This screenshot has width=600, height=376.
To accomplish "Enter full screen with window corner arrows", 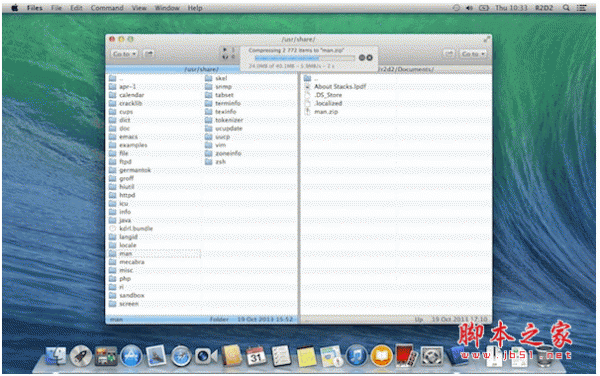I will point(486,39).
